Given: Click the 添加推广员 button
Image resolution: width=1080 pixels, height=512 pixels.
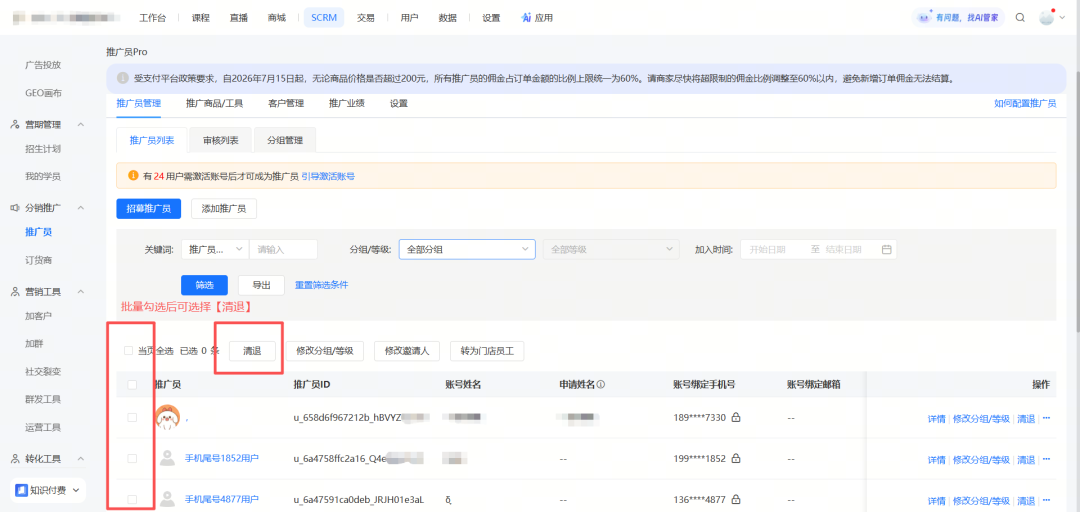Looking at the screenshot, I should tap(224, 209).
